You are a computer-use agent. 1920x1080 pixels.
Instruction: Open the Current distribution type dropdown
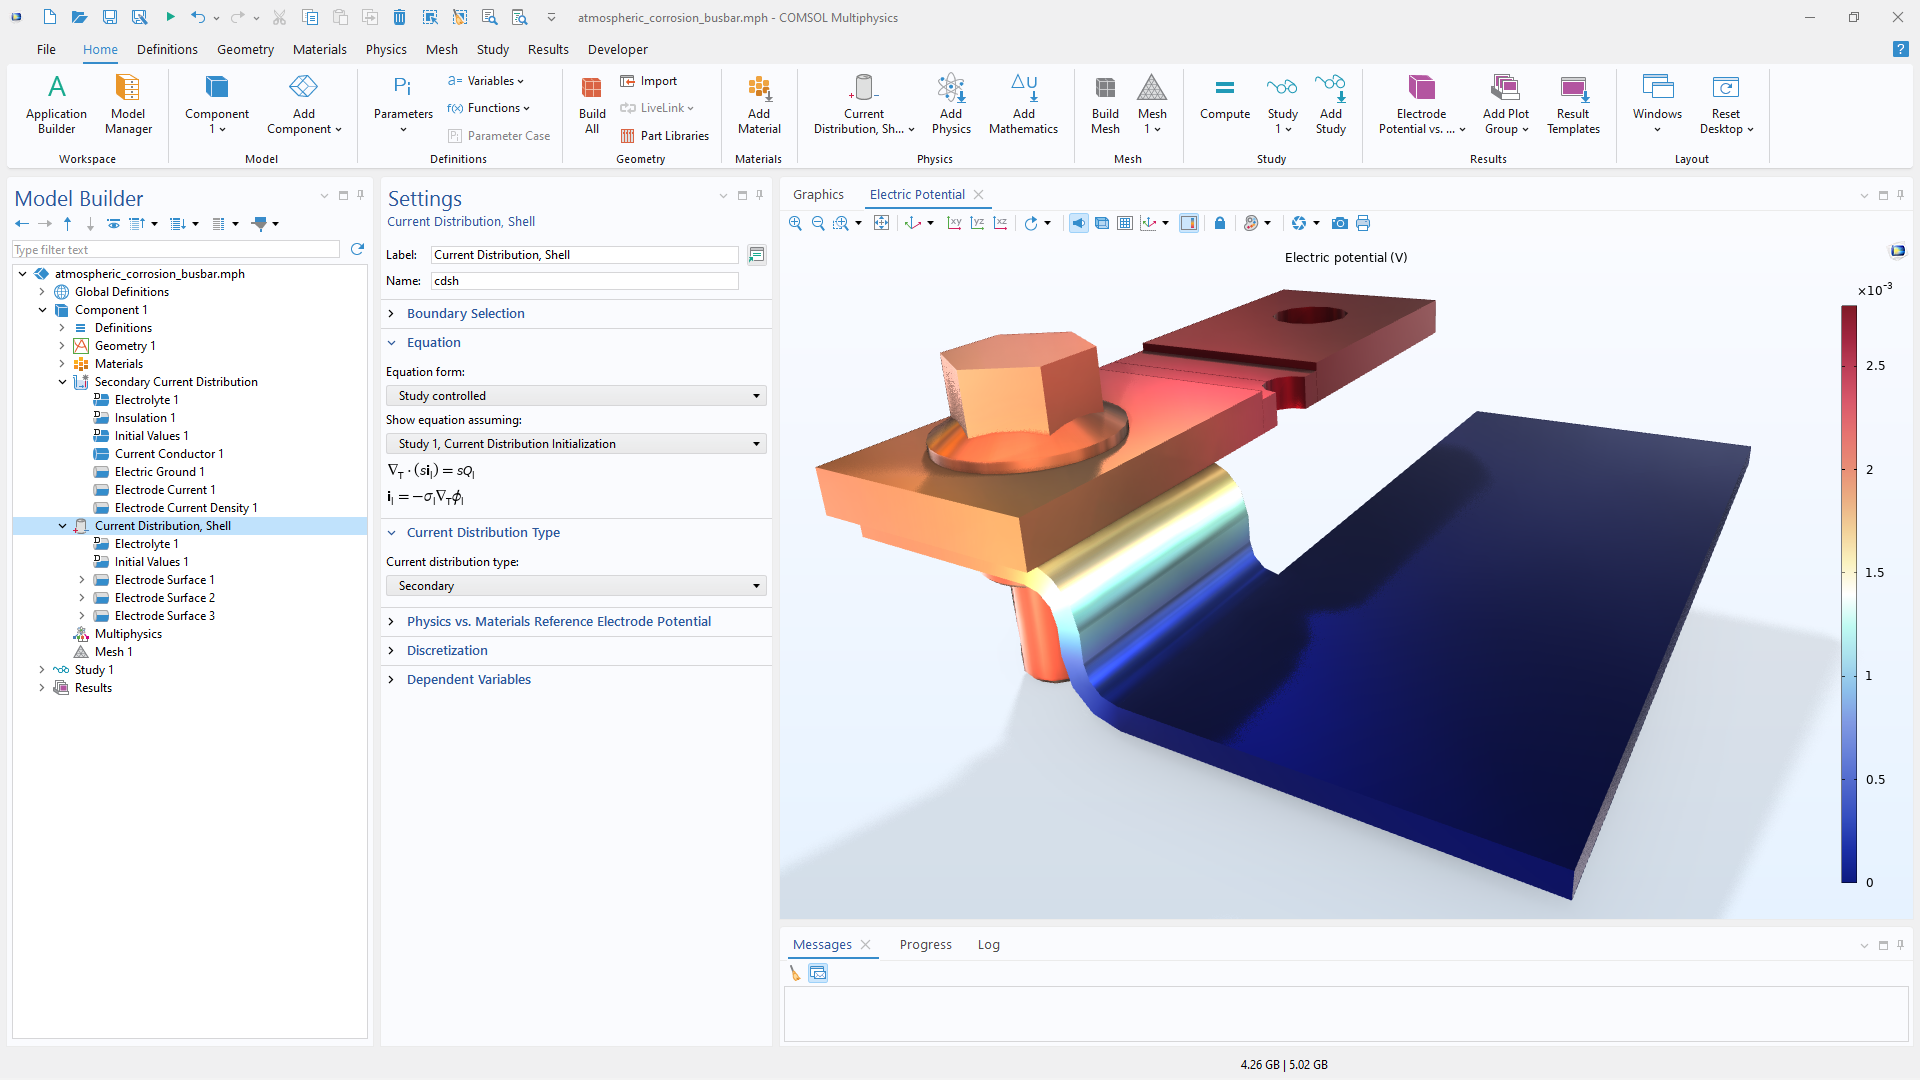pos(576,586)
